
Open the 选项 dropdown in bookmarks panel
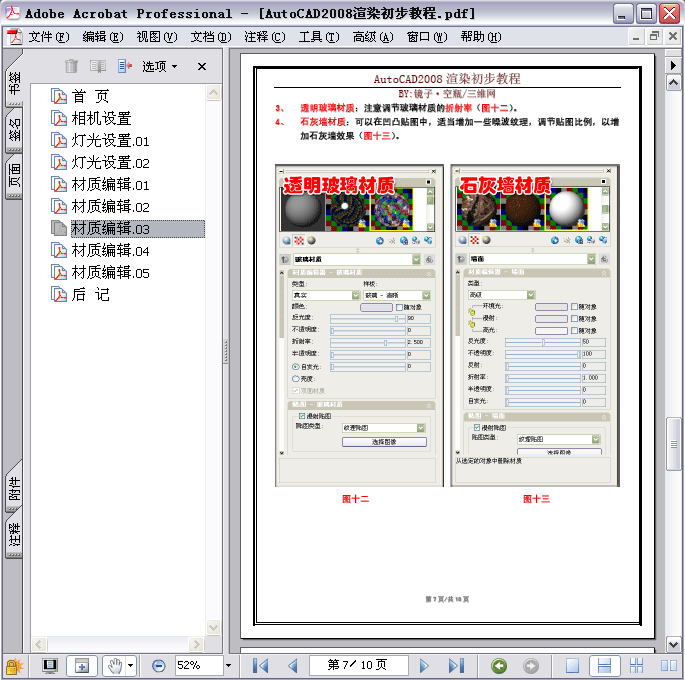pyautogui.click(x=159, y=66)
